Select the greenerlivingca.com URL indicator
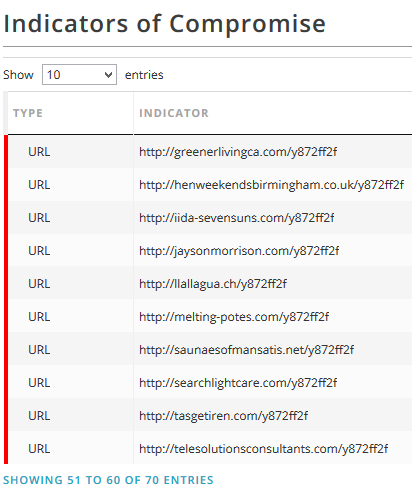412x503 pixels. (x=238, y=152)
